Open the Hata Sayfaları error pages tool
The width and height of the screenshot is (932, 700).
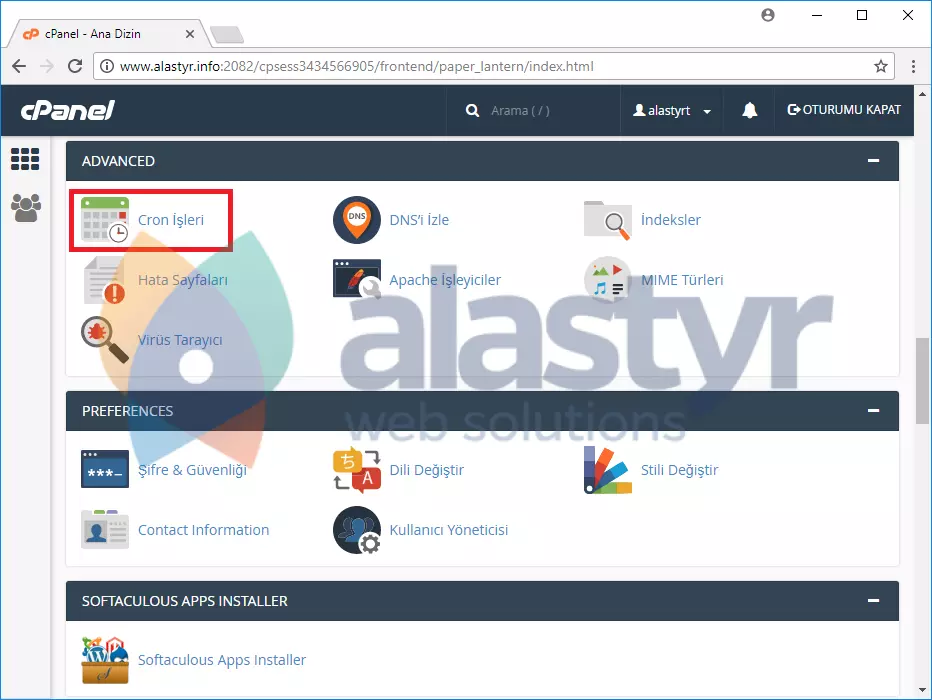pyautogui.click(x=182, y=280)
